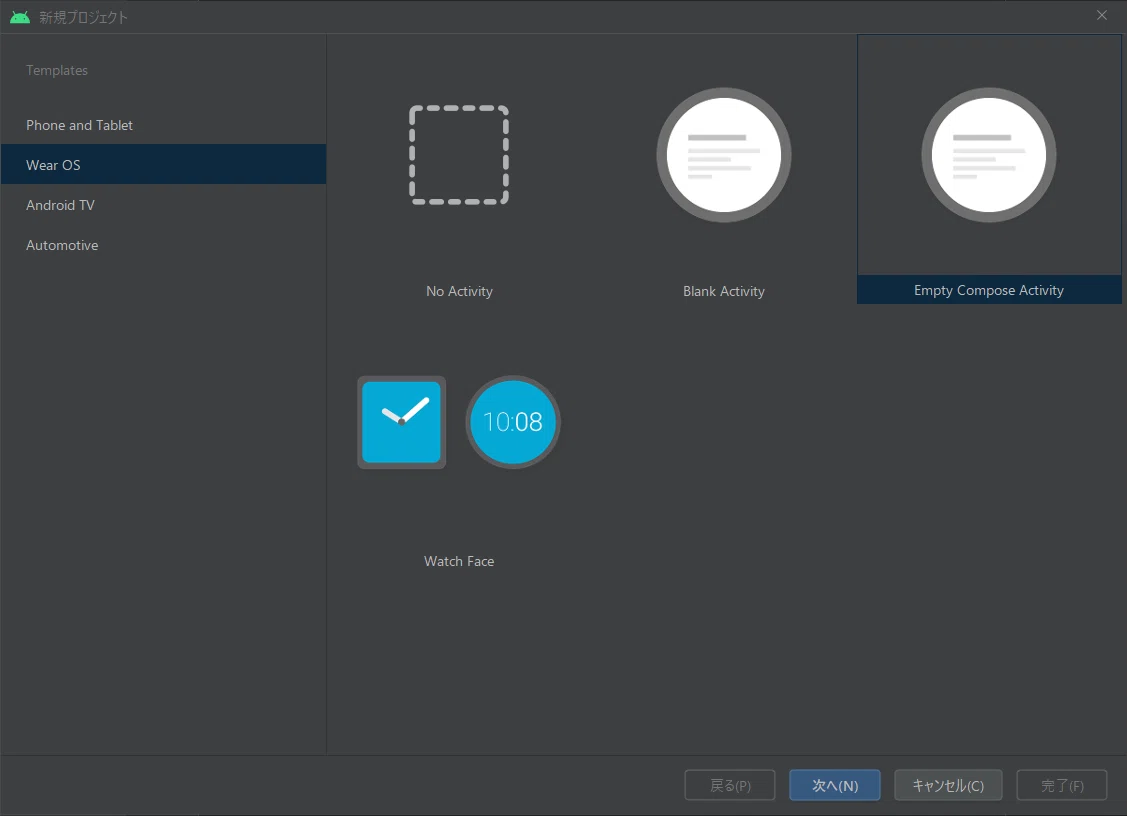Pick the Empty Compose Activity watch icon
Screen dimensions: 1127x816
pyautogui.click(x=989, y=155)
